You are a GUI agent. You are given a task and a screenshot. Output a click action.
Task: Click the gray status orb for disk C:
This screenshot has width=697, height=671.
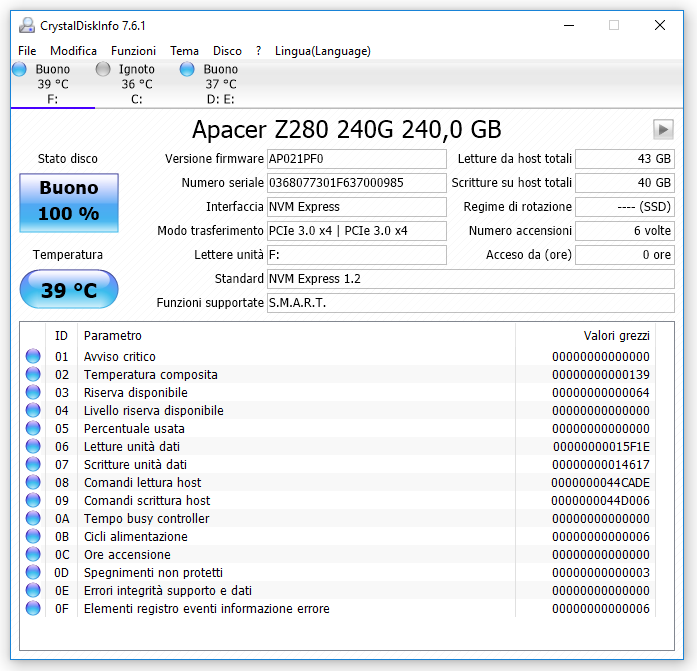pyautogui.click(x=103, y=69)
